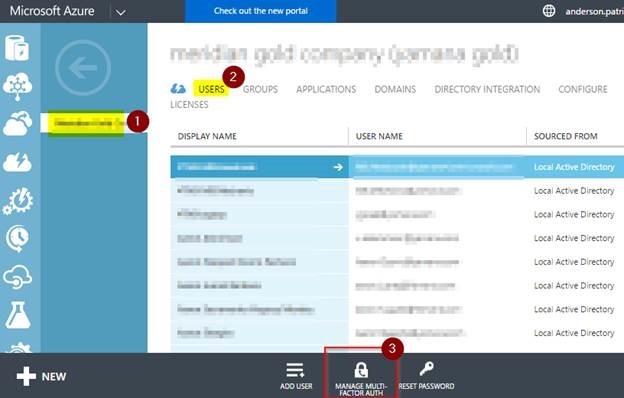Switch to the USERS tab
This screenshot has height=398, width=624.
(x=211, y=89)
